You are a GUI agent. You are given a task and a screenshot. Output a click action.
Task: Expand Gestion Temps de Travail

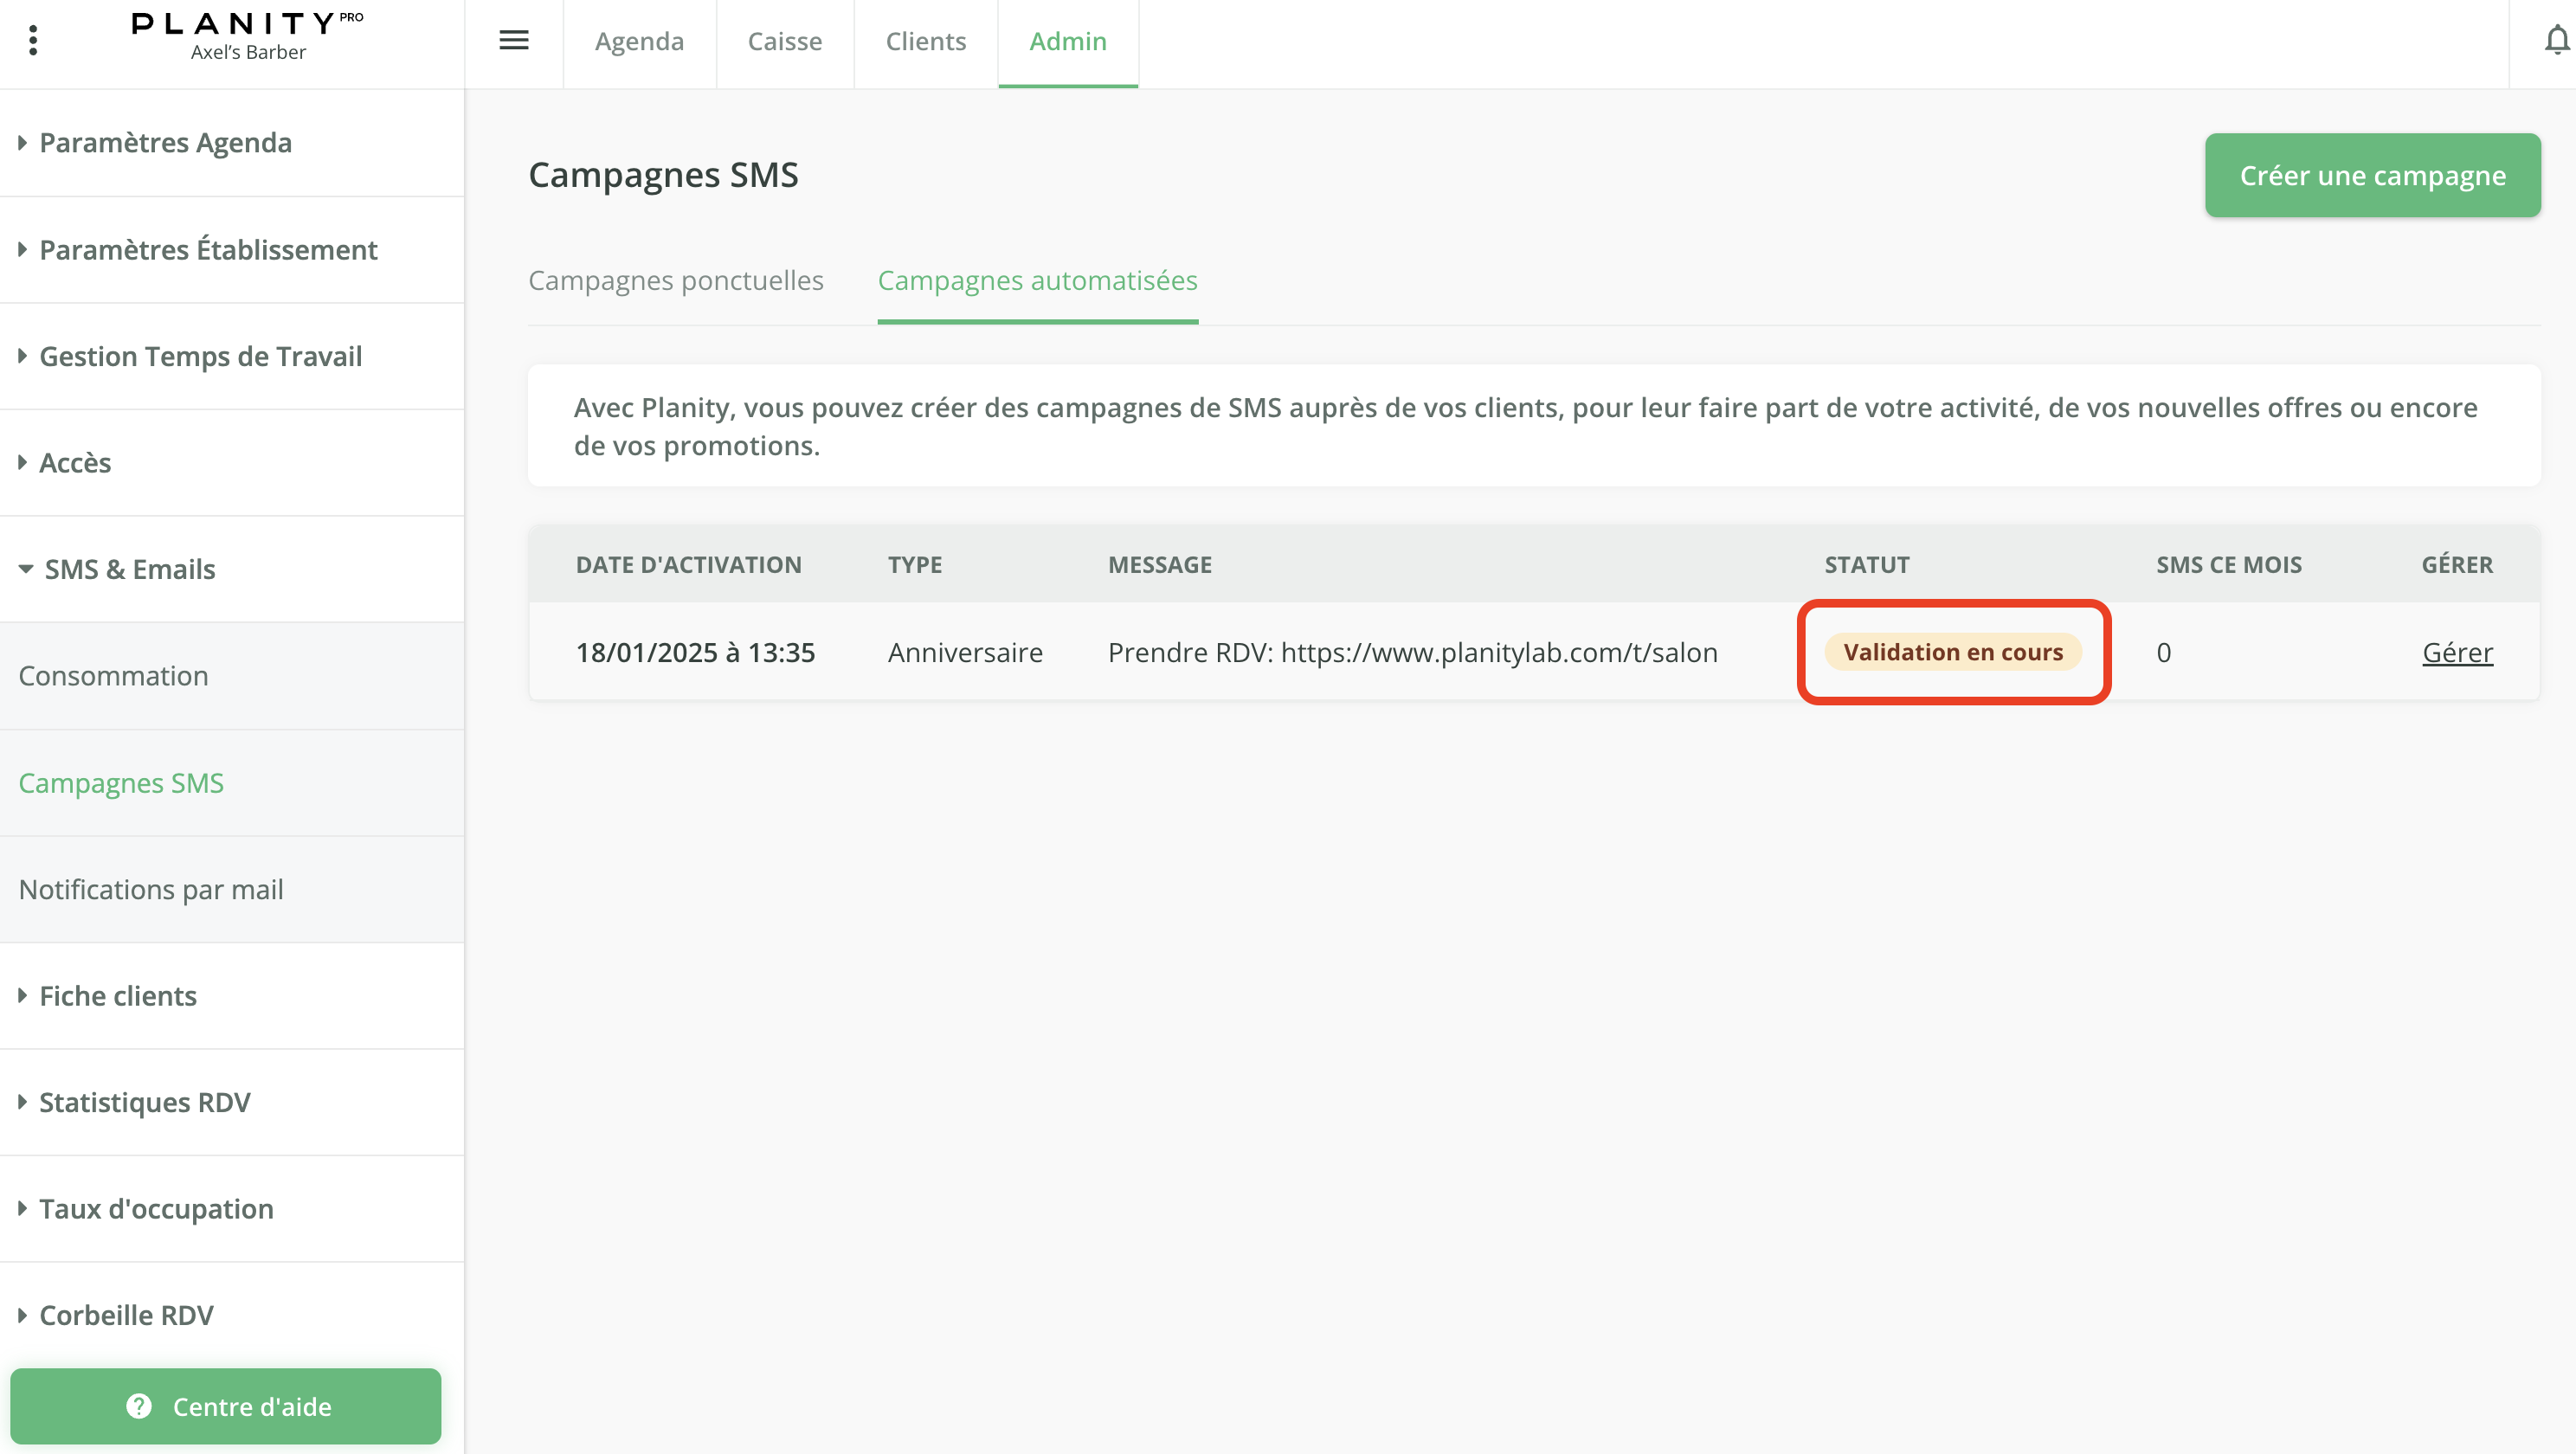tap(200, 356)
